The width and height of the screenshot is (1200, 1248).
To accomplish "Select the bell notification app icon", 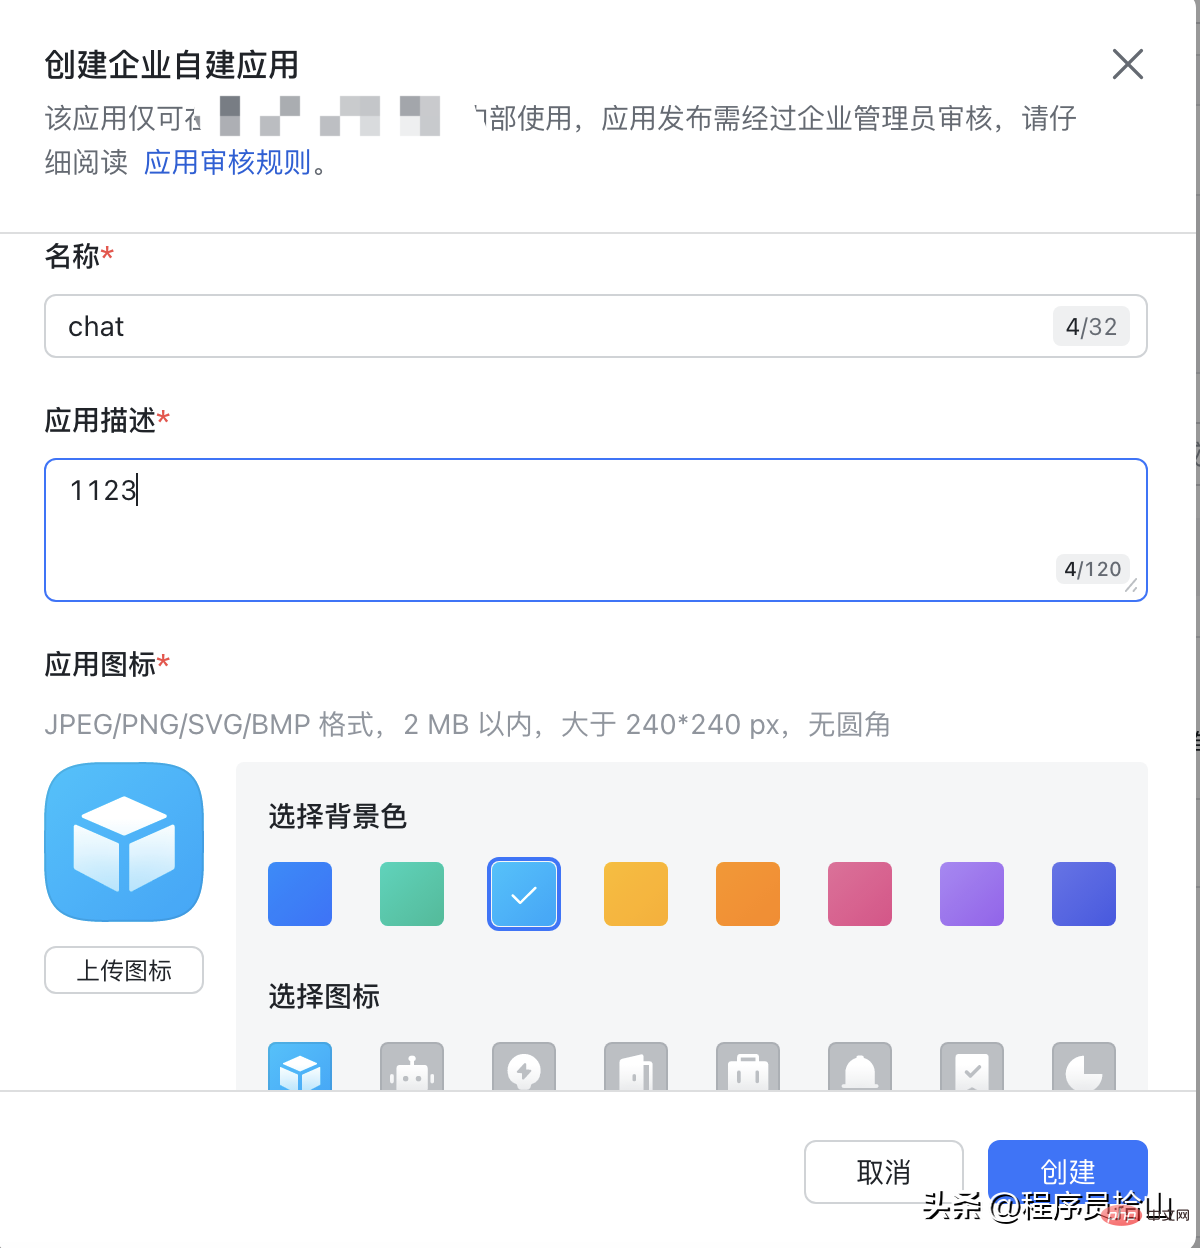I will tap(859, 1070).
